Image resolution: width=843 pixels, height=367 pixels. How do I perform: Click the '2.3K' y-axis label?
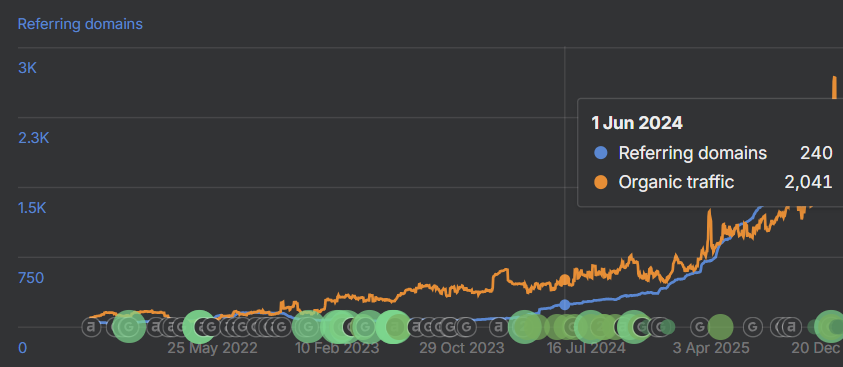[33, 138]
